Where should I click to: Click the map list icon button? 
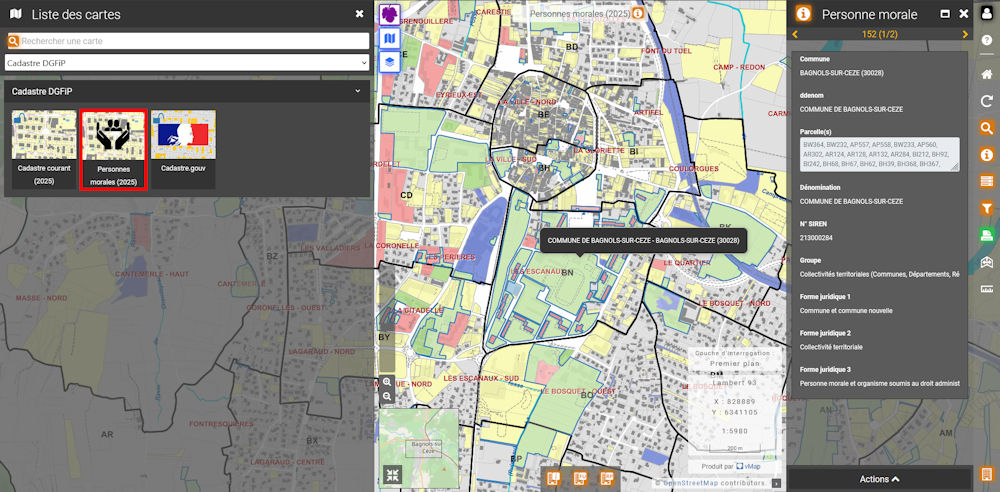coord(390,38)
